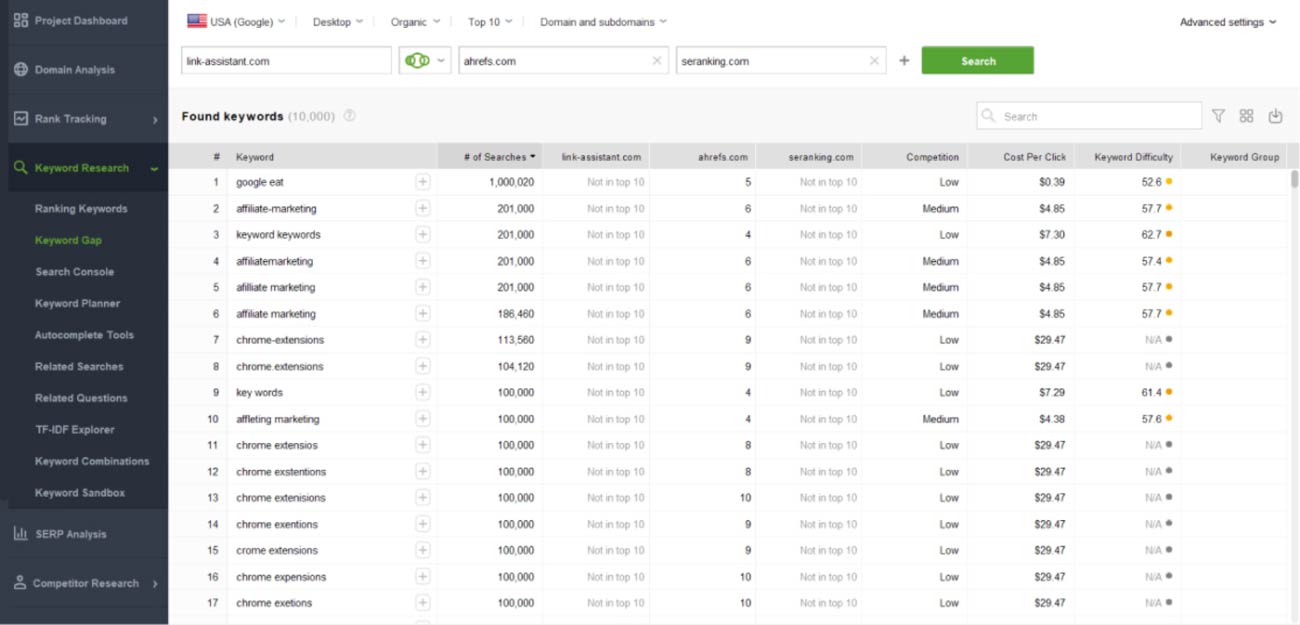
Task: Sort by Keyword column header
Action: click(x=332, y=156)
